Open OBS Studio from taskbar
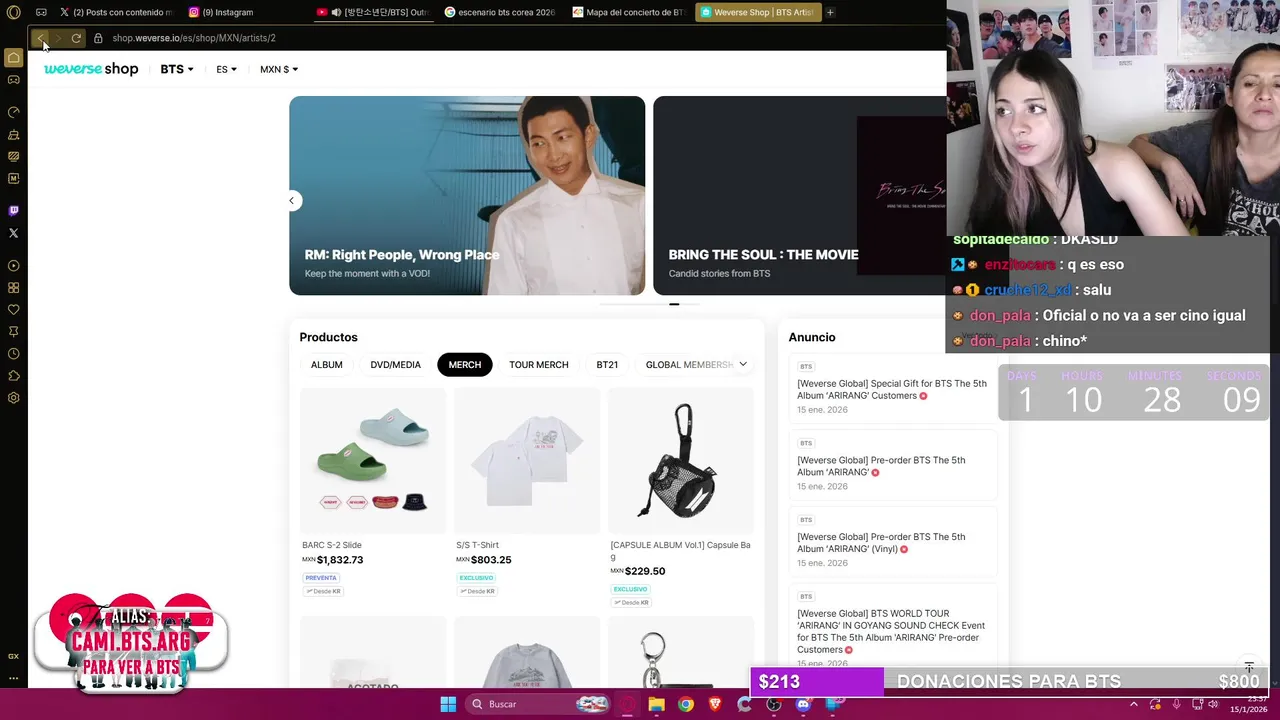Viewport: 1280px width, 720px height. (773, 704)
